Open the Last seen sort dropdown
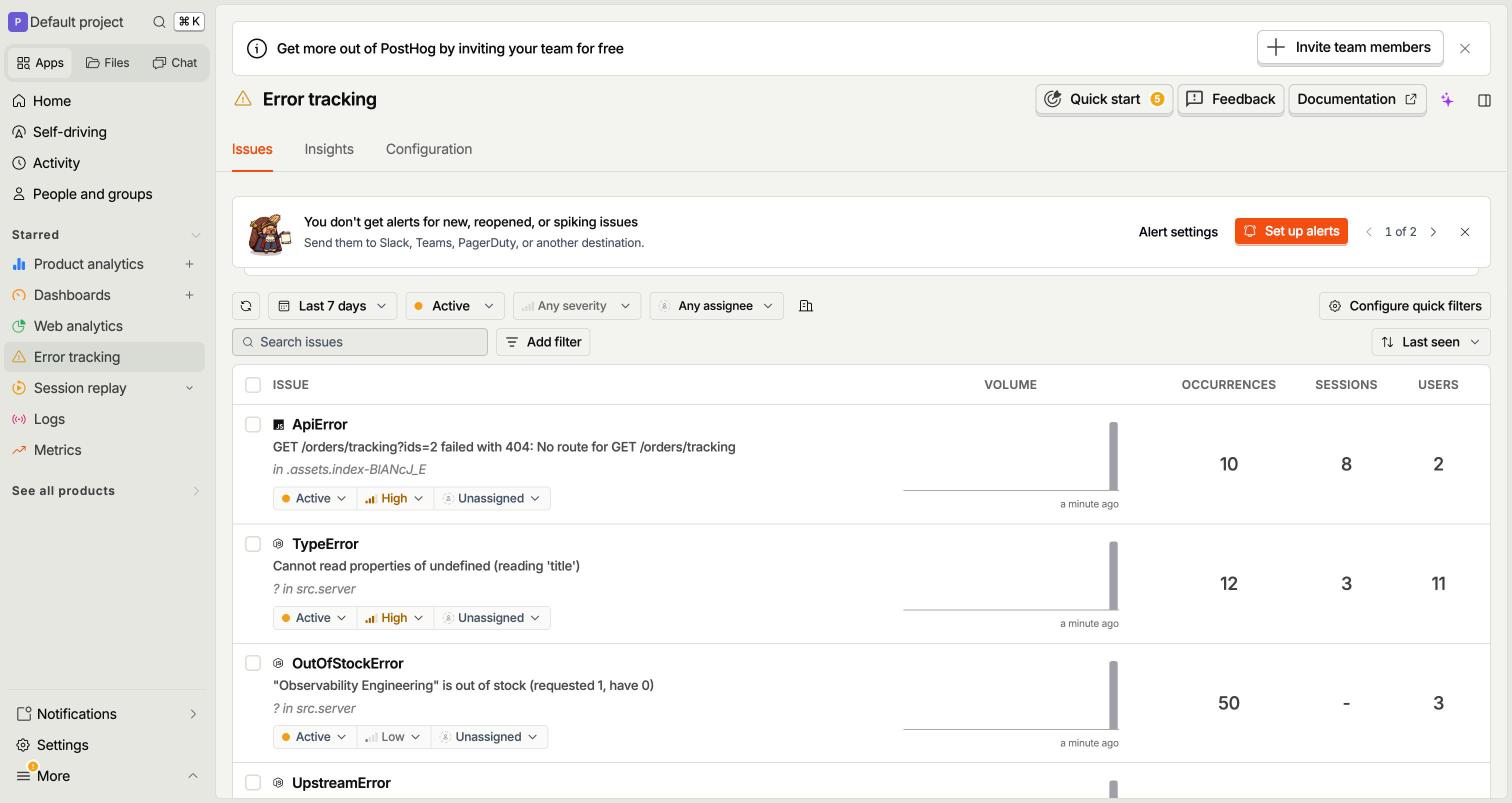This screenshot has width=1512, height=803. coord(1431,342)
